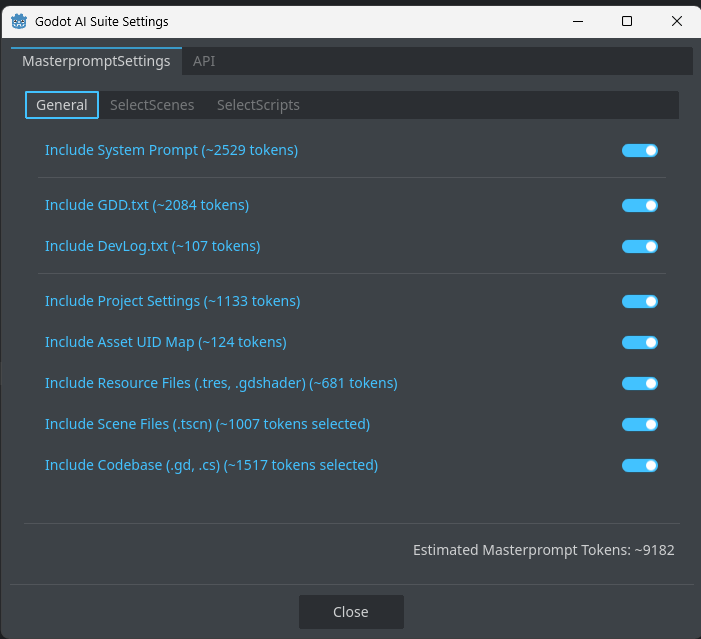This screenshot has width=701, height=639.
Task: Switch to the SelectScenes tab
Action: click(152, 105)
